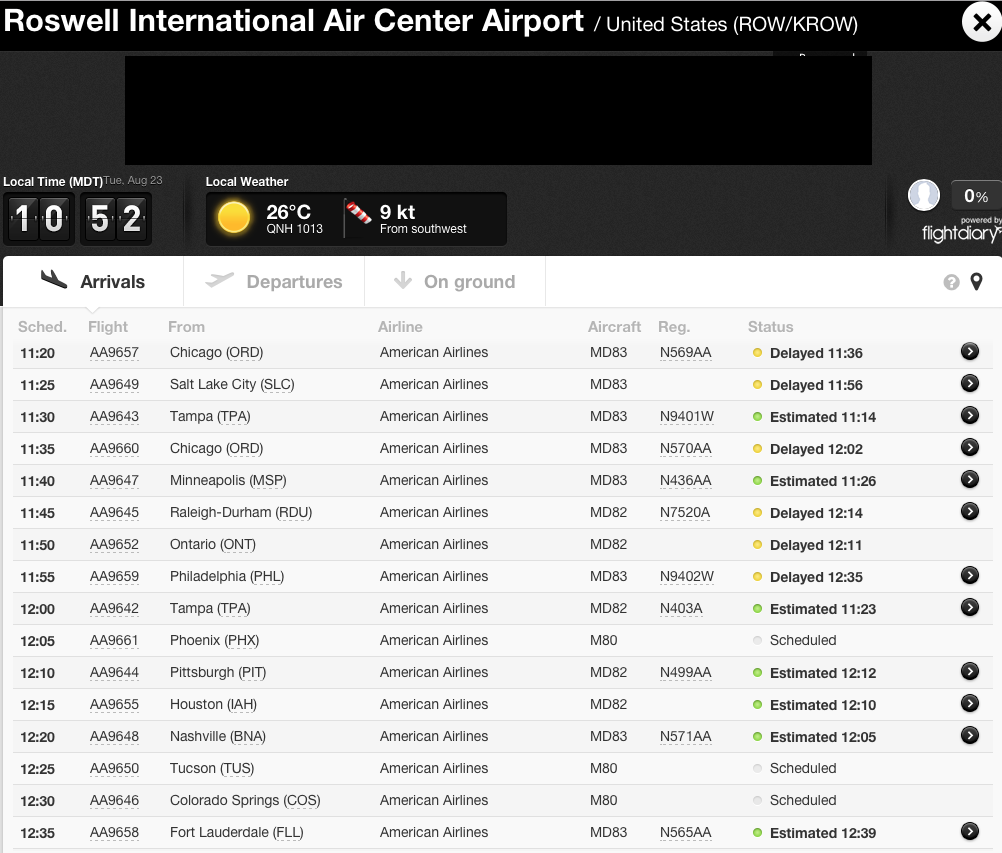
Task: Click the flightdiary logo
Action: (961, 233)
